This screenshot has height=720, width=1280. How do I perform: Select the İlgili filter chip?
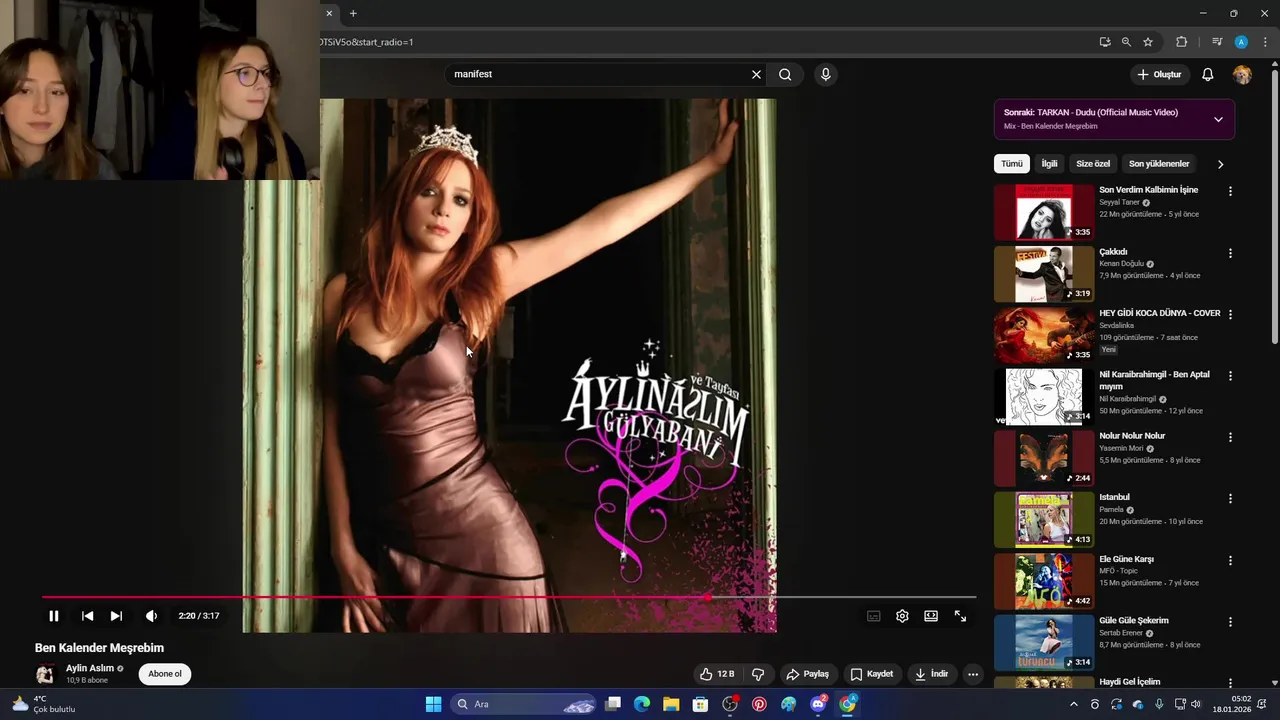[x=1049, y=164]
